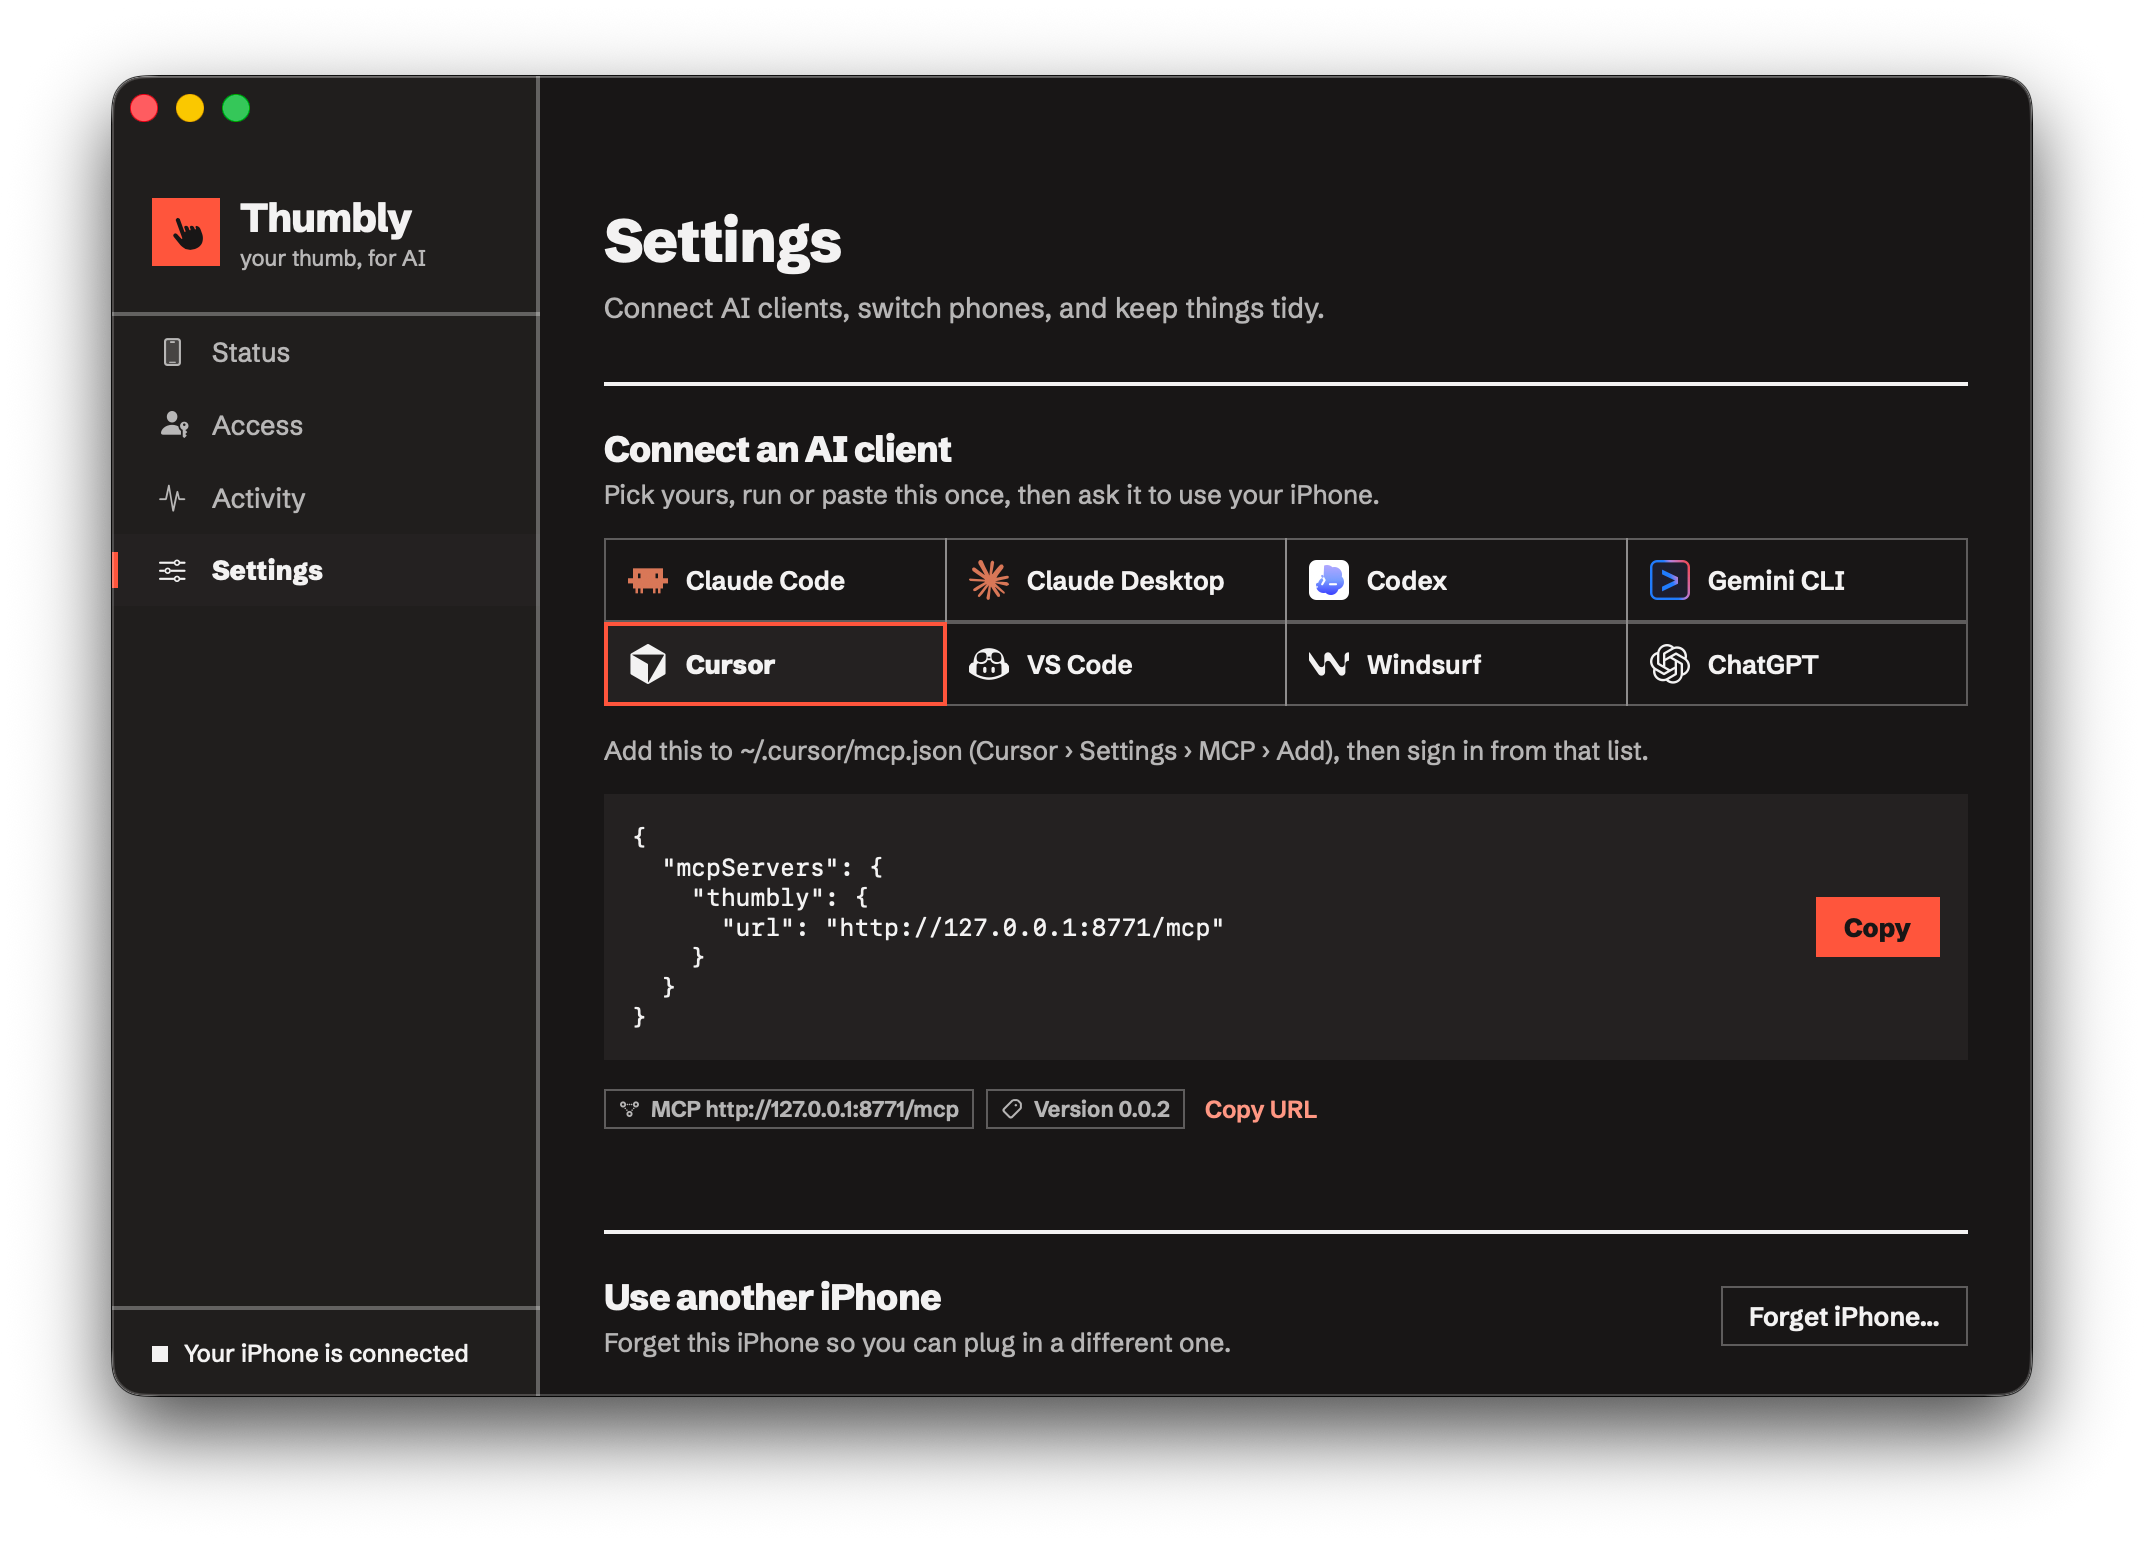Select ChatGPT as the AI client

point(1797,665)
